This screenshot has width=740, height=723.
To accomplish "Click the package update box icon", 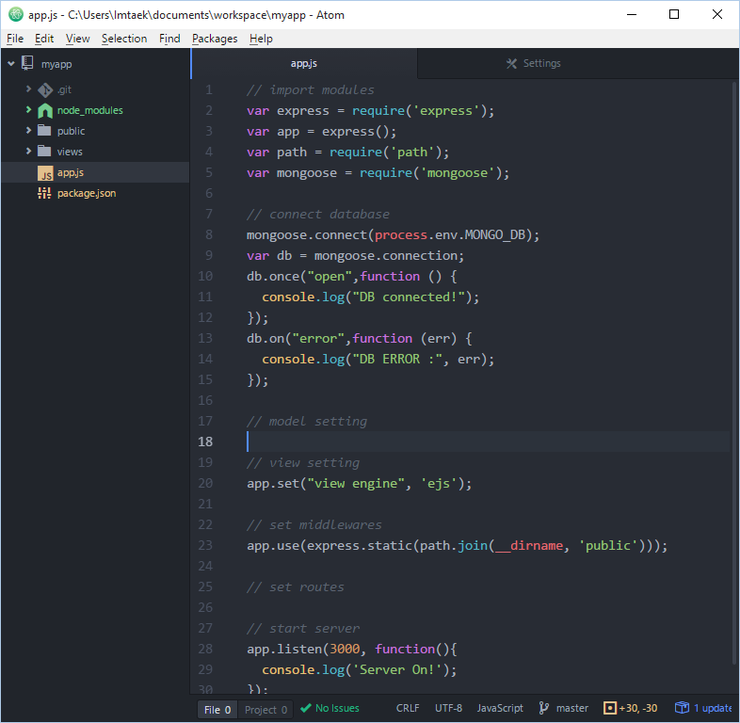I will click(681, 707).
